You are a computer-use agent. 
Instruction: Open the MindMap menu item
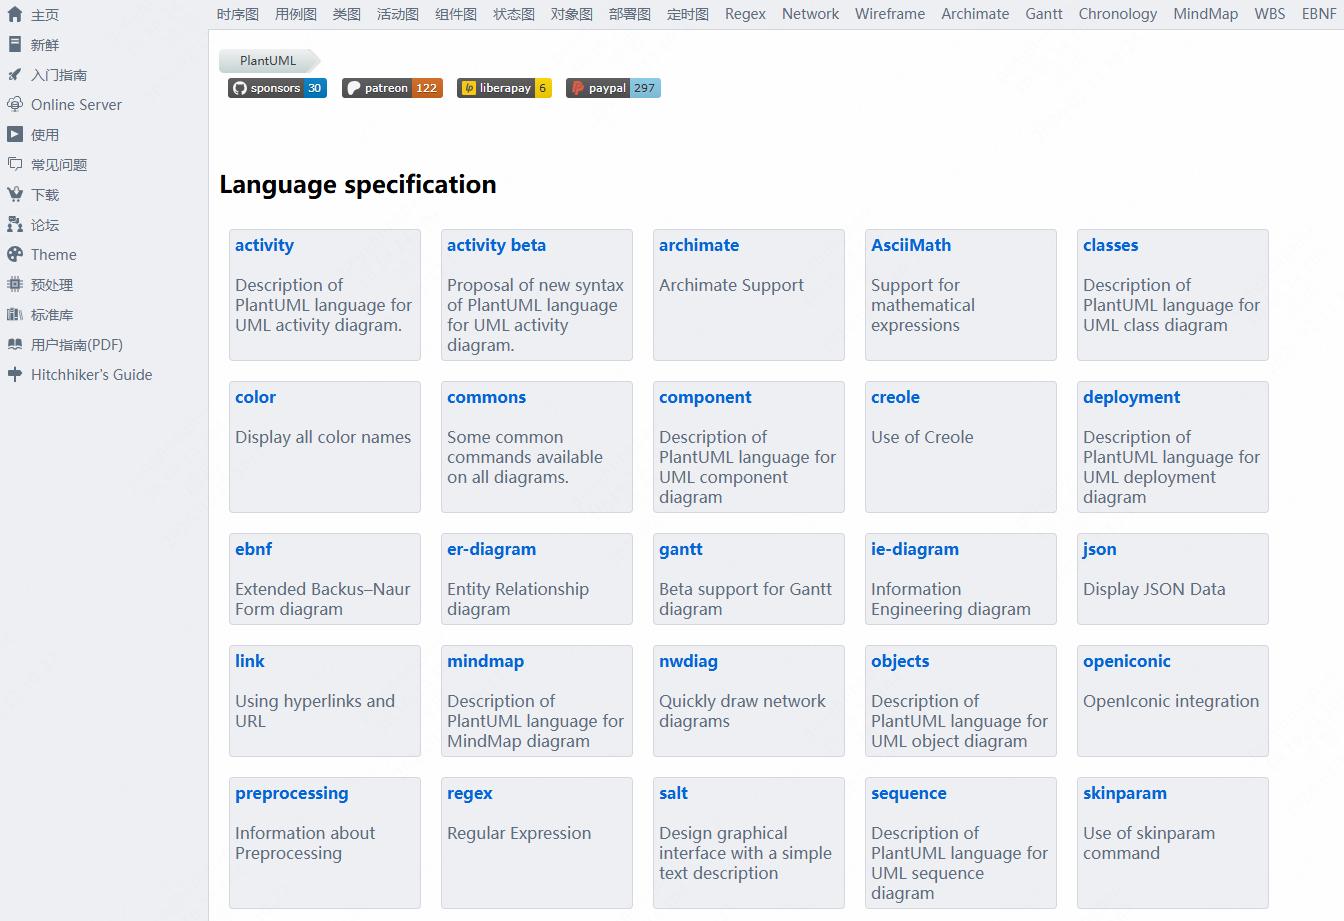tap(1205, 14)
